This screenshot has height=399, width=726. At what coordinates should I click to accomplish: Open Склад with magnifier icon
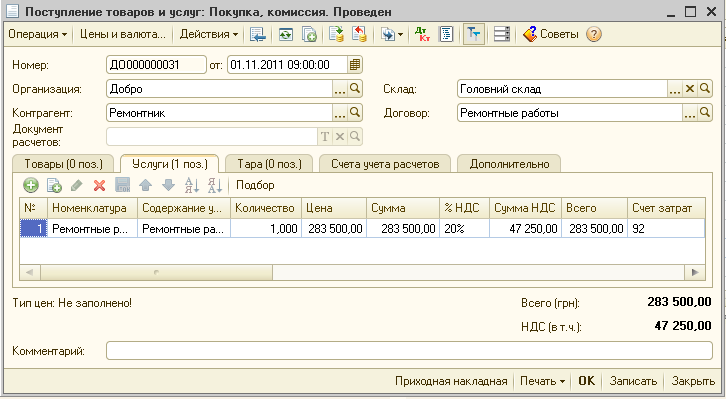point(705,89)
